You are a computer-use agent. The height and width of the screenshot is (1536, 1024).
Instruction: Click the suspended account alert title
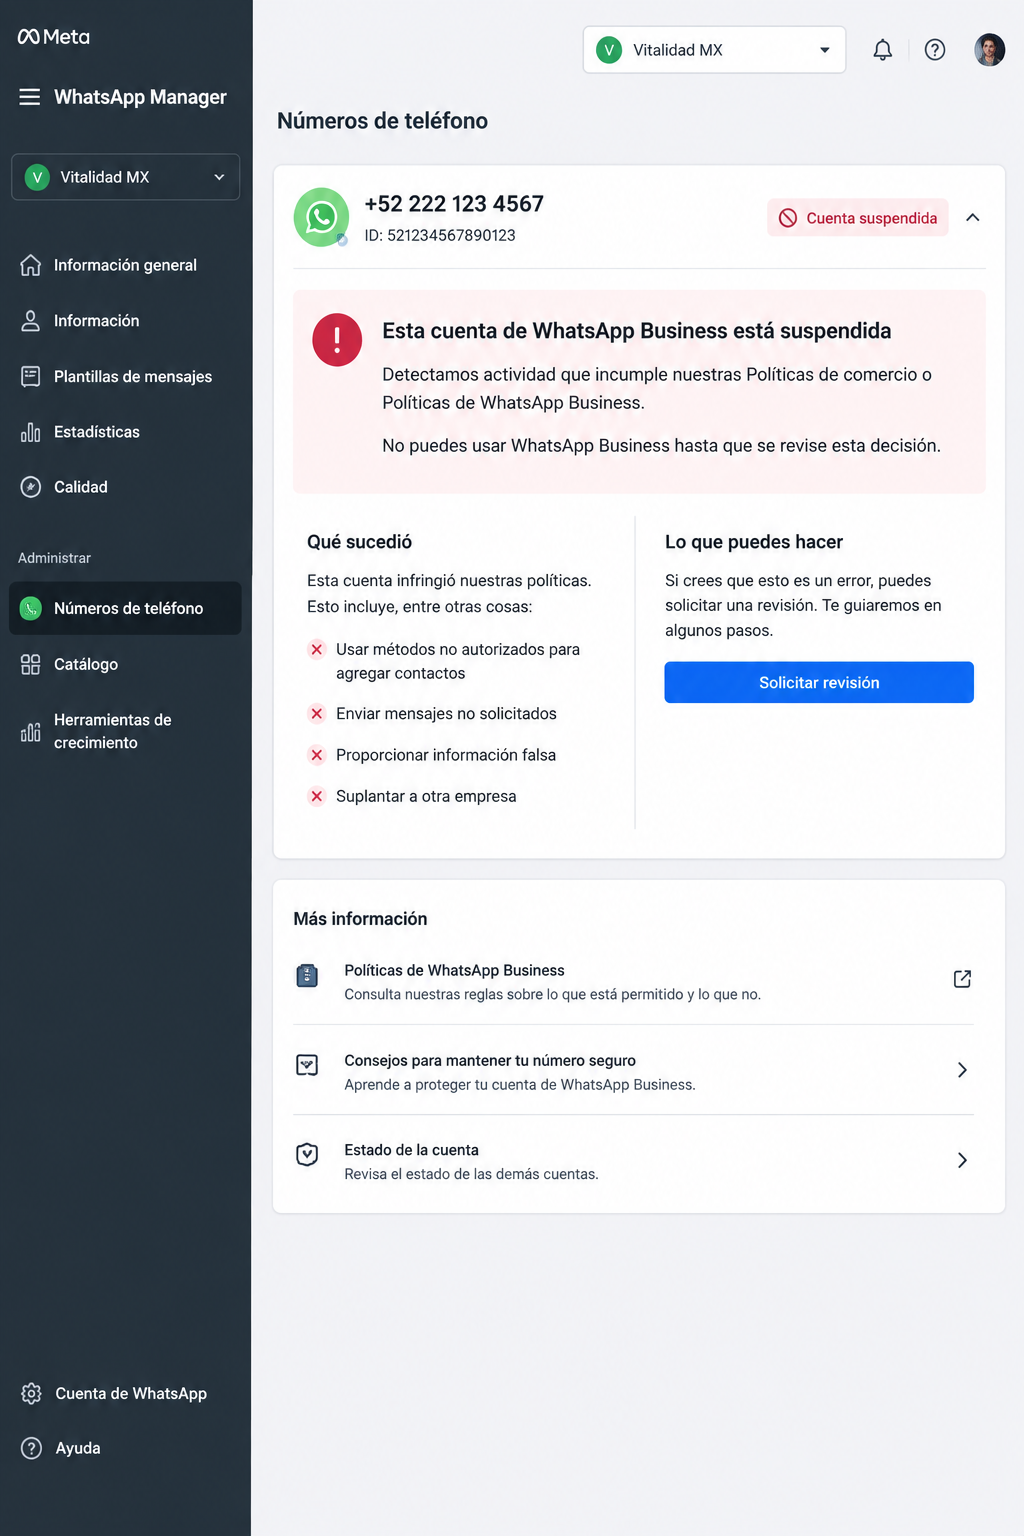click(x=636, y=331)
